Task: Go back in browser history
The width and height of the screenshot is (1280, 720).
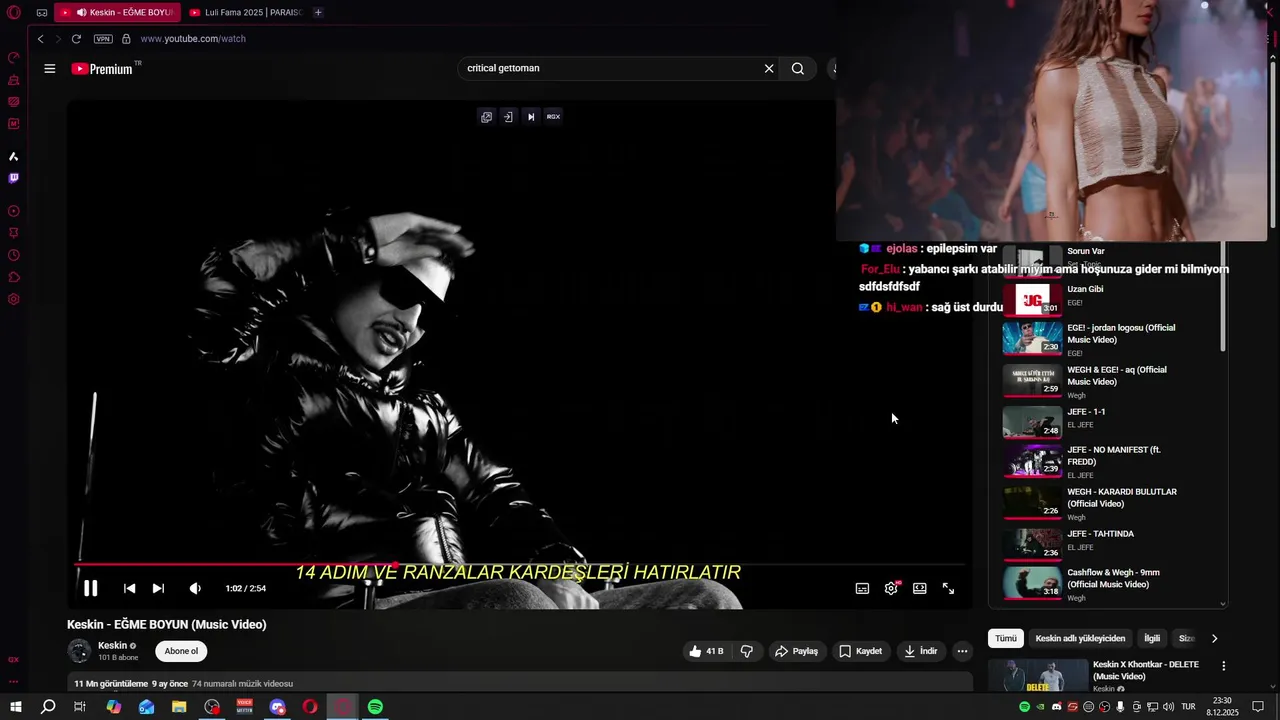Action: (x=40, y=39)
